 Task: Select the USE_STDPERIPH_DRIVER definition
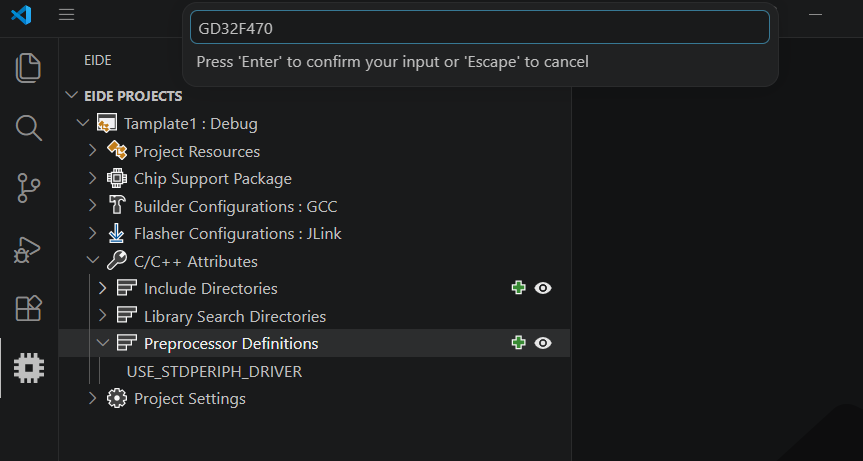pyautogui.click(x=214, y=371)
